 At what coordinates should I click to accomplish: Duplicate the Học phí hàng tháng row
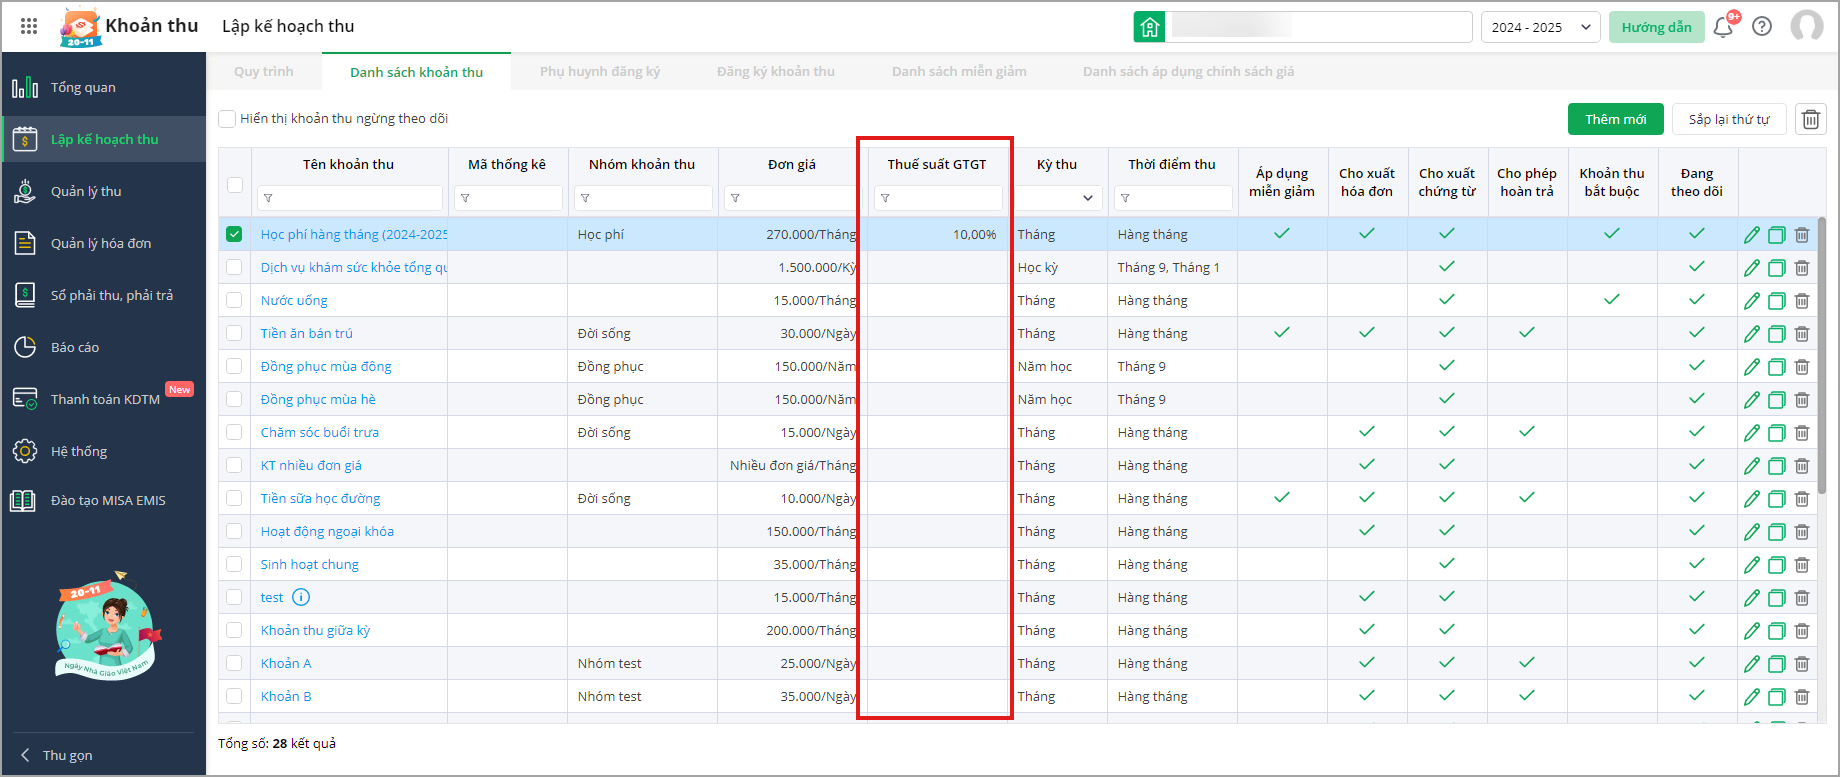[x=1777, y=235]
